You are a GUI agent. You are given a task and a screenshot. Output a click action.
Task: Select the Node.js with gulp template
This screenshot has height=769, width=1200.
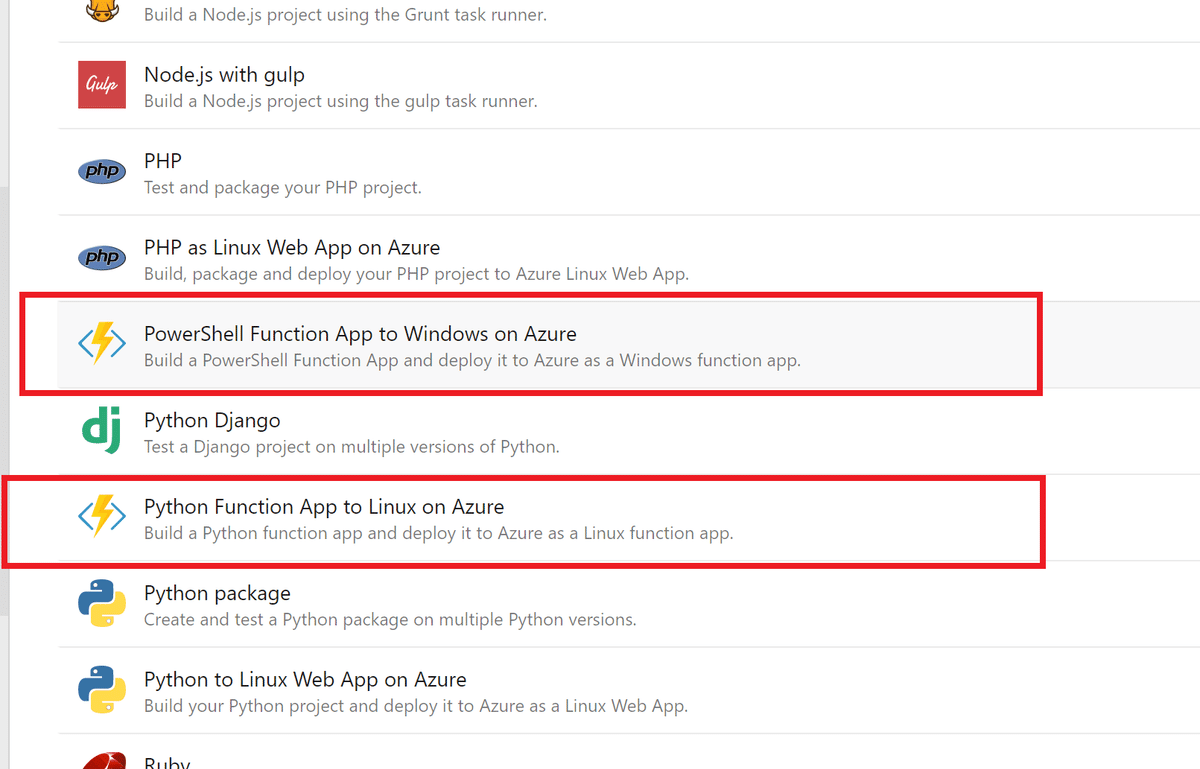coord(224,75)
